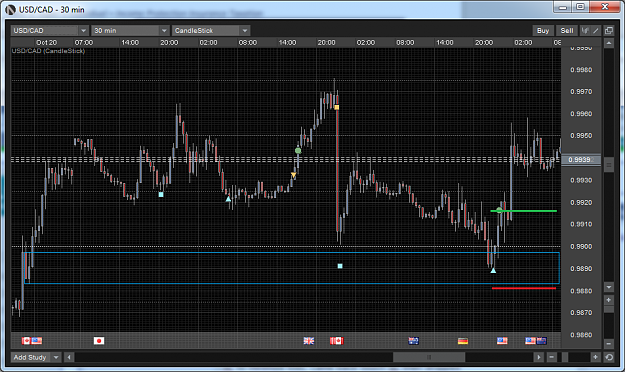Select the bar chart style icon
Screen dimensions: 625x372
585,30
